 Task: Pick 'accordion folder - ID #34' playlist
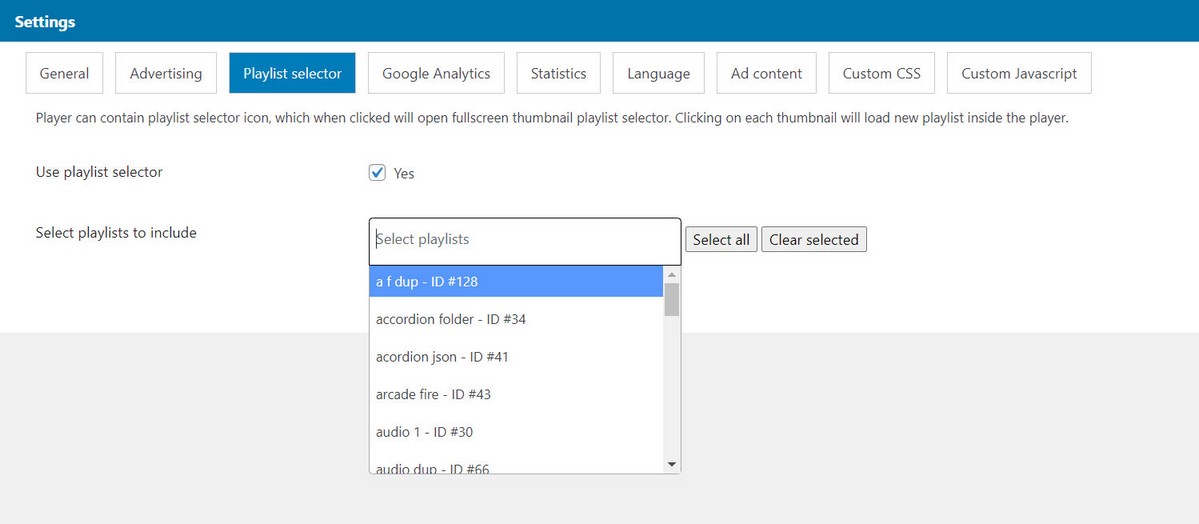516,320
